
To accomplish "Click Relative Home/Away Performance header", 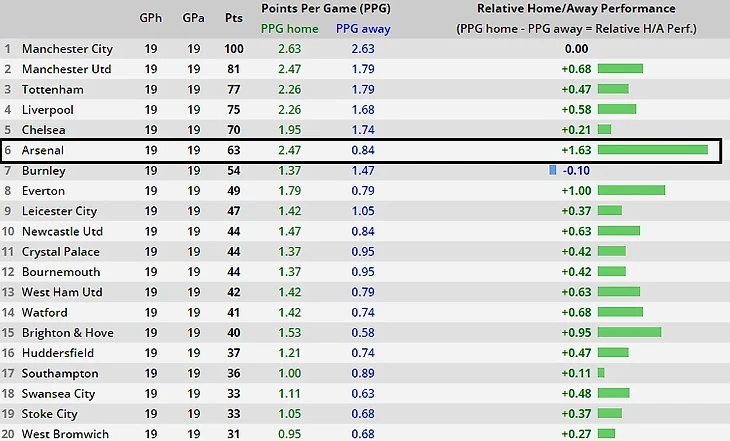I will point(576,8).
